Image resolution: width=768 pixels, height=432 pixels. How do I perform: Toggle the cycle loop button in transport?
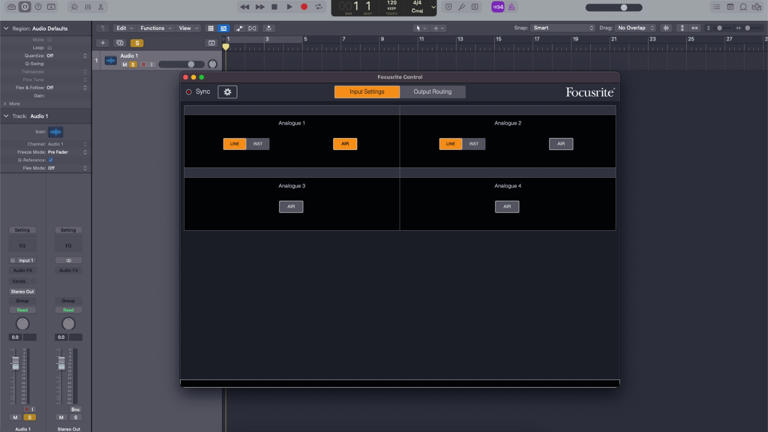click(319, 7)
